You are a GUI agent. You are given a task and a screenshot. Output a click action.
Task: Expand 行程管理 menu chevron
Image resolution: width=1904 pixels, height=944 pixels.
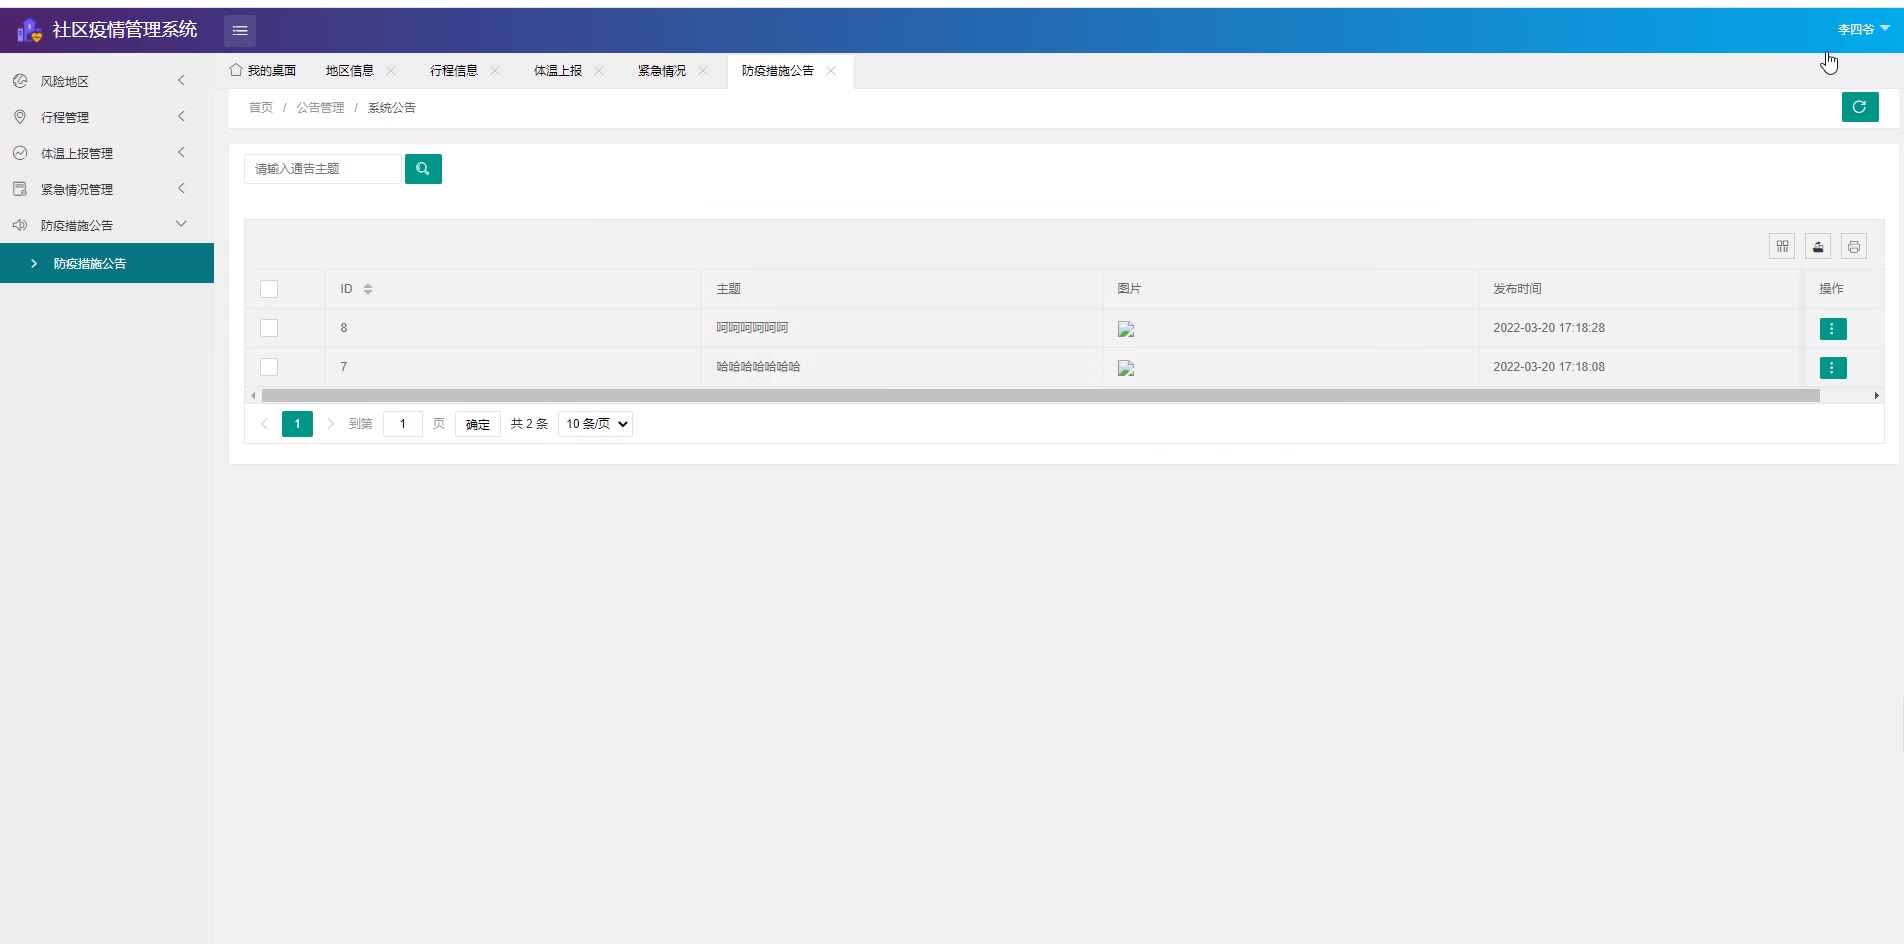pyautogui.click(x=181, y=116)
